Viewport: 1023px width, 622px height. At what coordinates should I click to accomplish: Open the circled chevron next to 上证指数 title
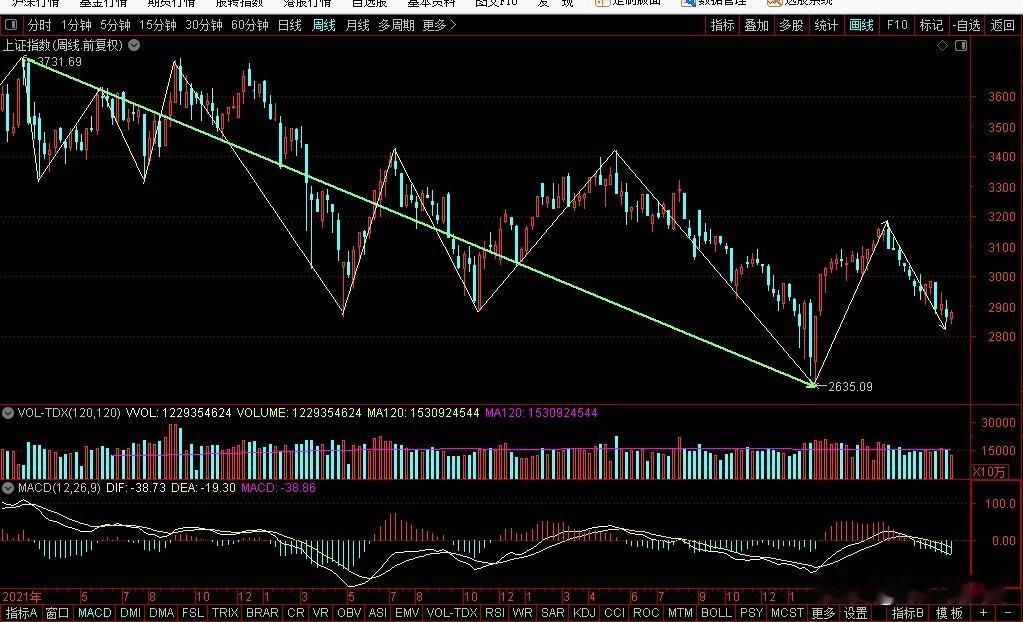point(134,45)
